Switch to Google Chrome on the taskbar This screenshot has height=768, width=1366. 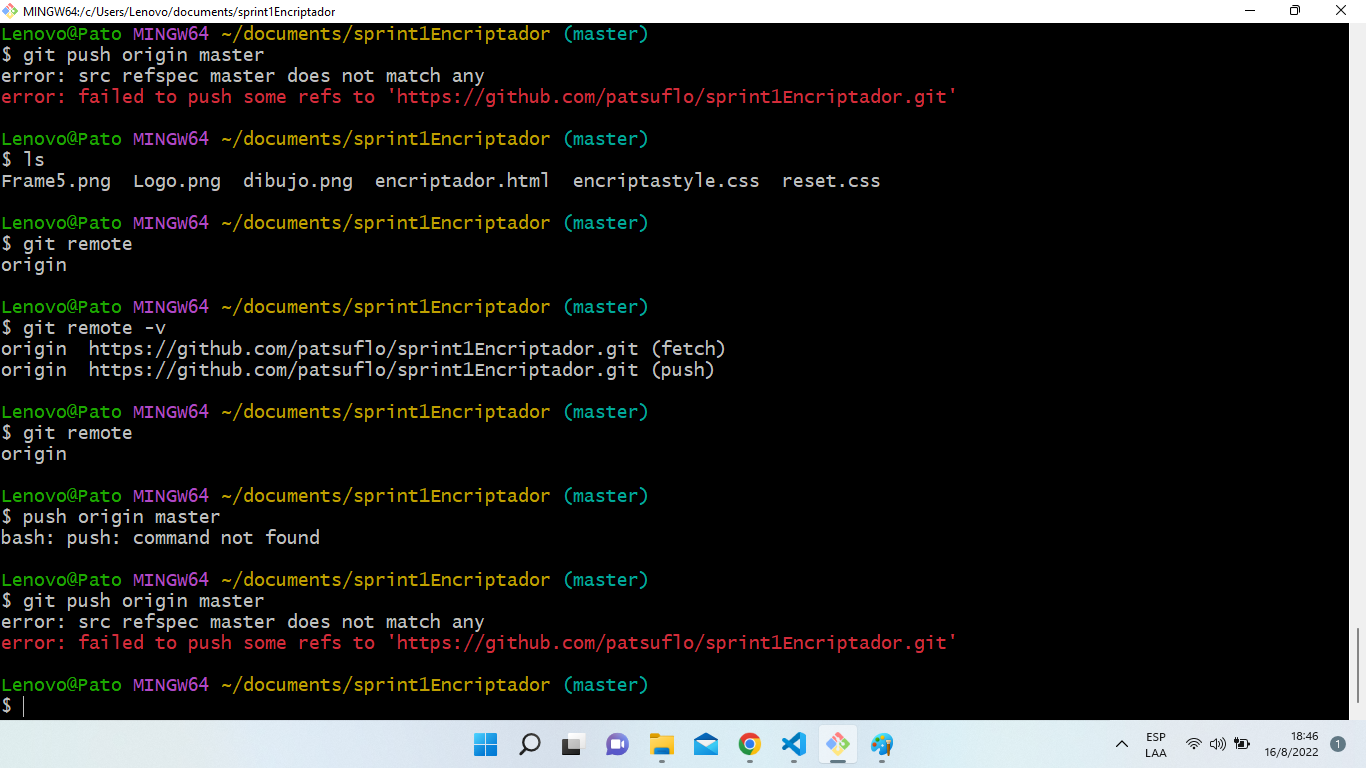pyautogui.click(x=750, y=744)
